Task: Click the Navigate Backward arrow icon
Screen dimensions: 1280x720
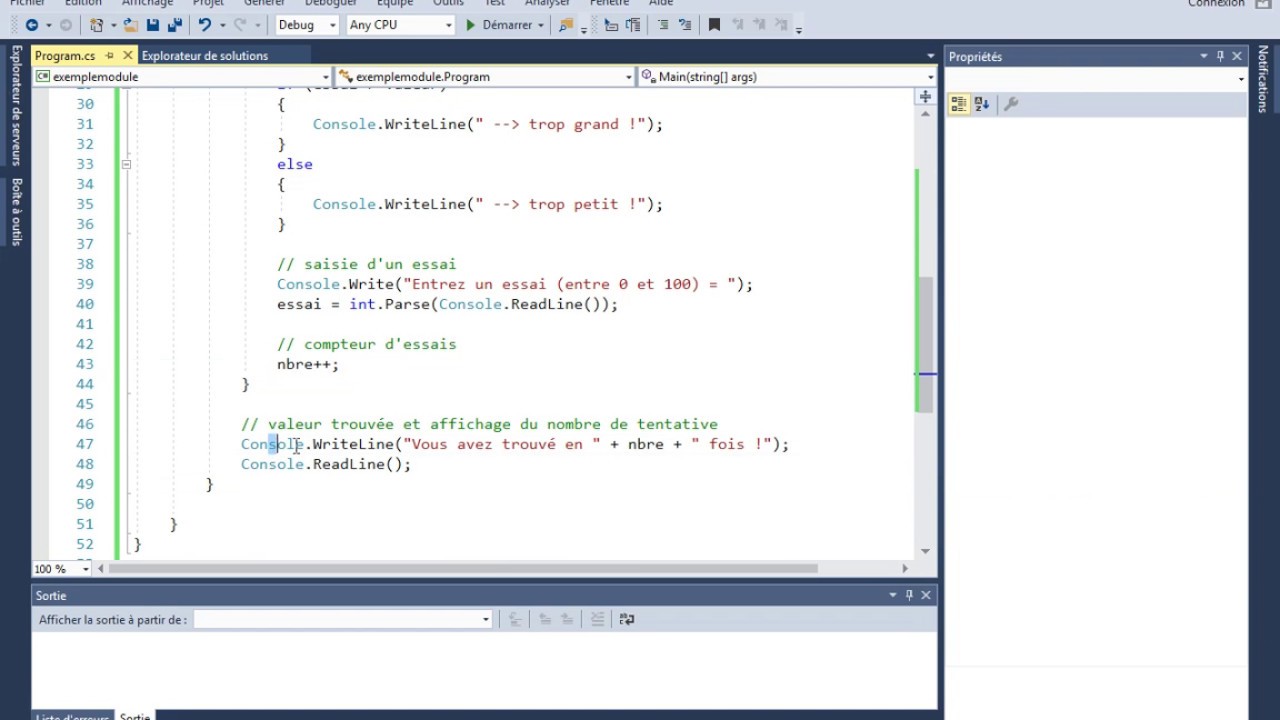Action: point(33,25)
